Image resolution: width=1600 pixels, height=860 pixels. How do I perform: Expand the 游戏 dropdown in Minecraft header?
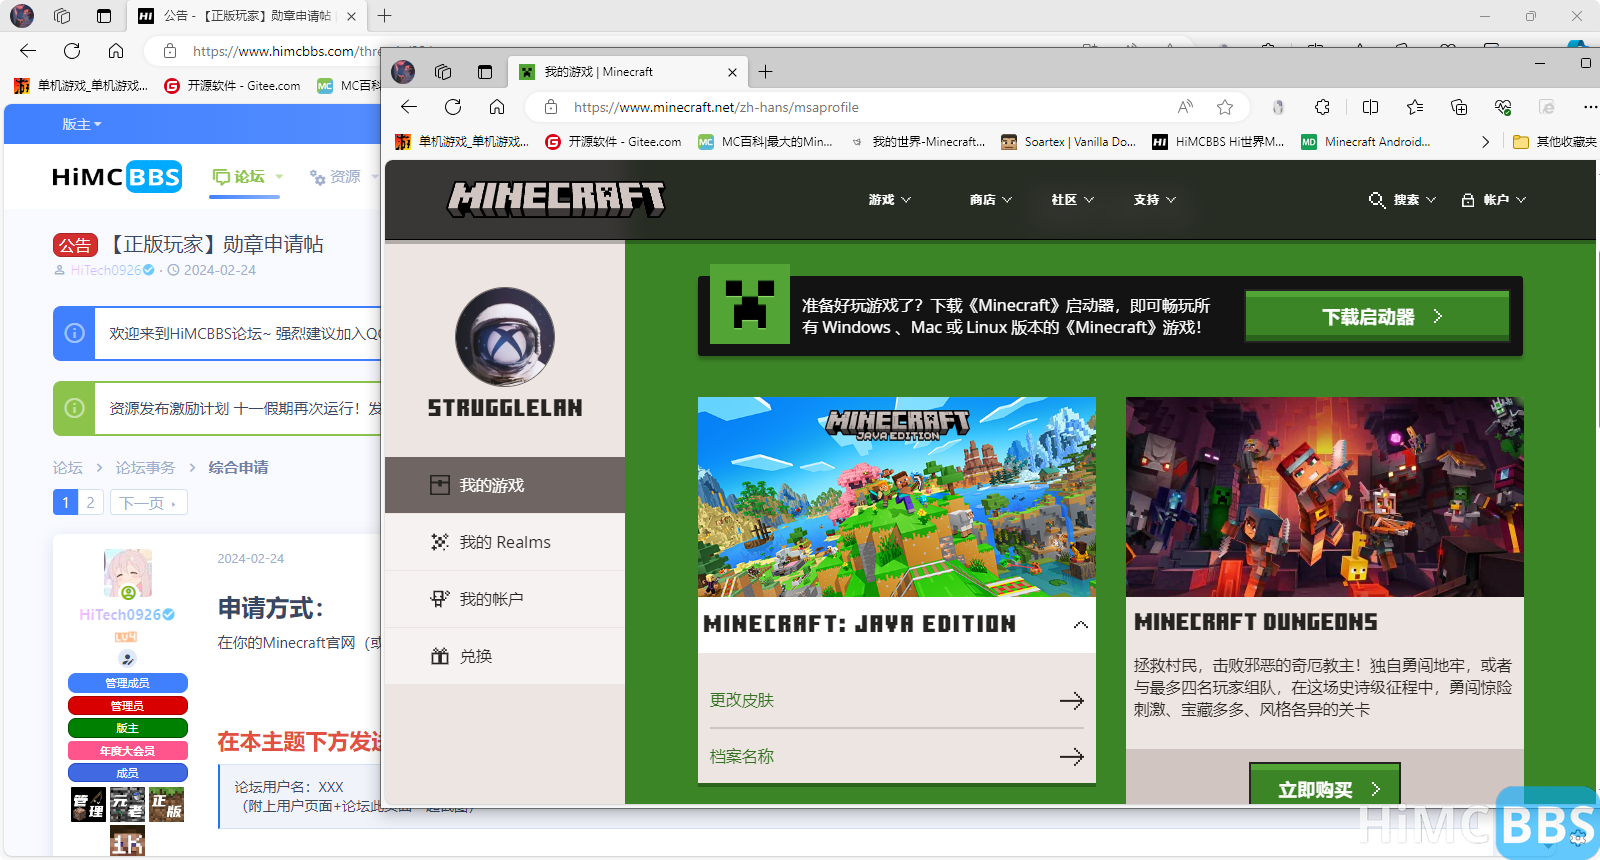[889, 200]
